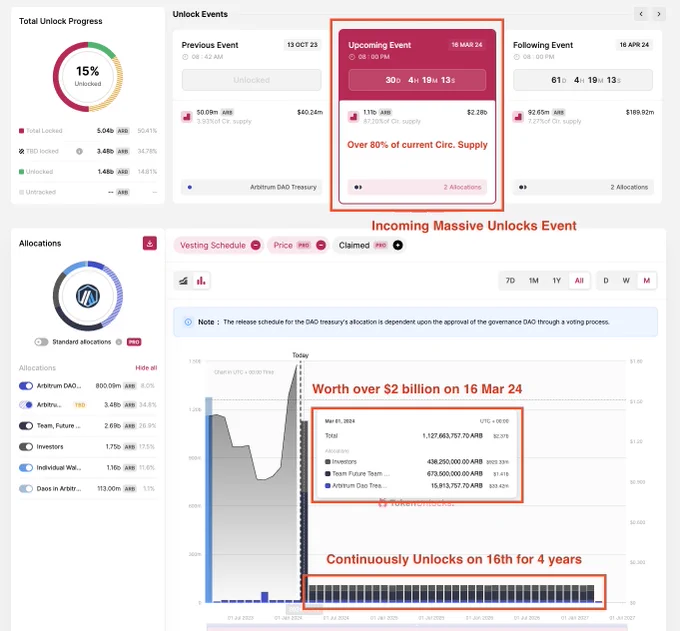Download allocations data icon
The width and height of the screenshot is (680, 631).
tap(150, 243)
